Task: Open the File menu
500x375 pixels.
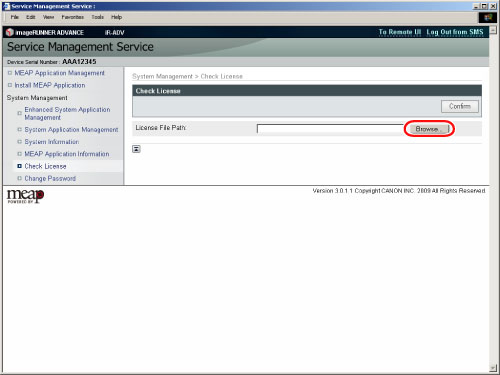Action: (15, 17)
